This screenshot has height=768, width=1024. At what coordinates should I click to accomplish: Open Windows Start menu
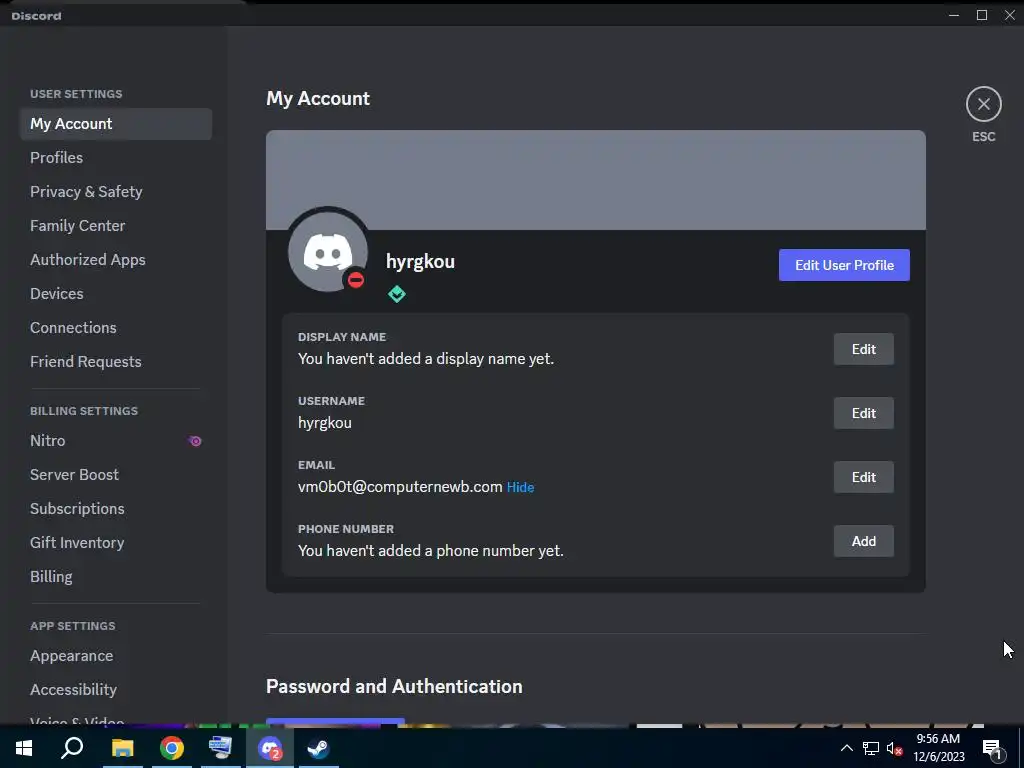coord(24,748)
